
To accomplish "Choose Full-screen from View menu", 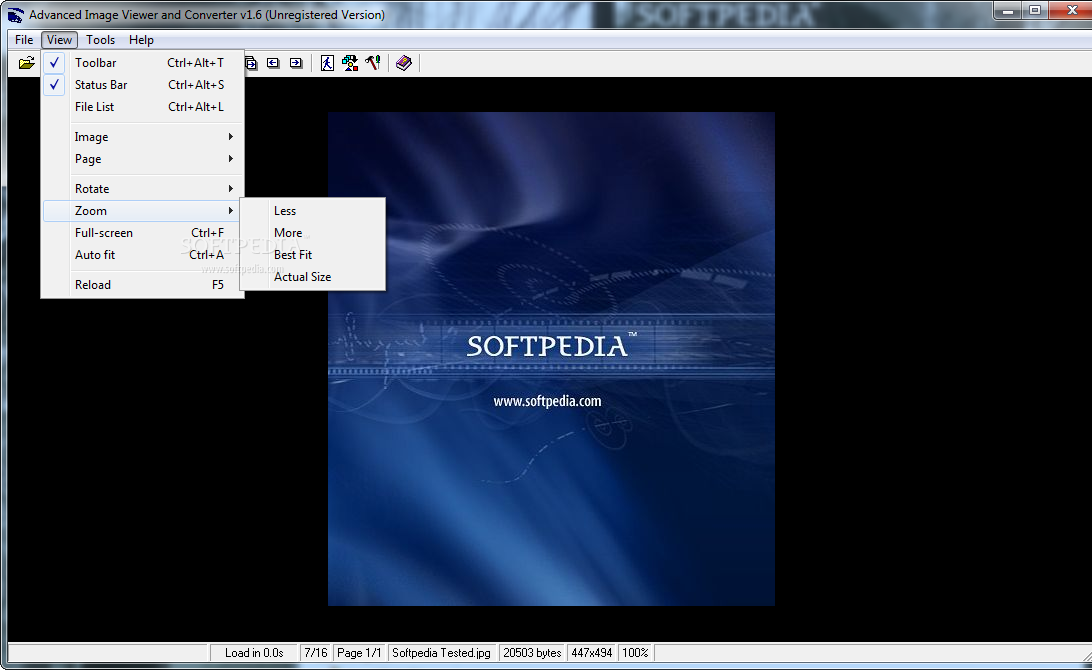I will click(143, 233).
